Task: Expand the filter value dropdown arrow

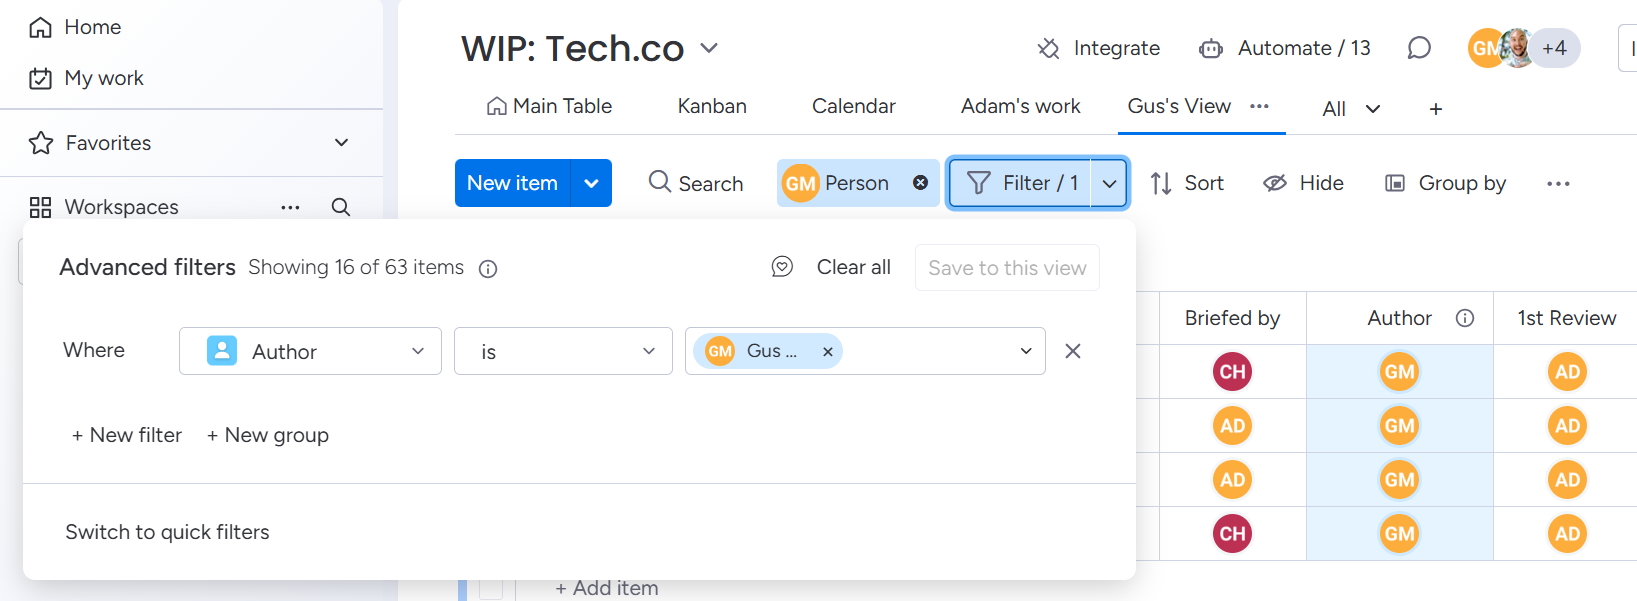Action: point(1025,351)
